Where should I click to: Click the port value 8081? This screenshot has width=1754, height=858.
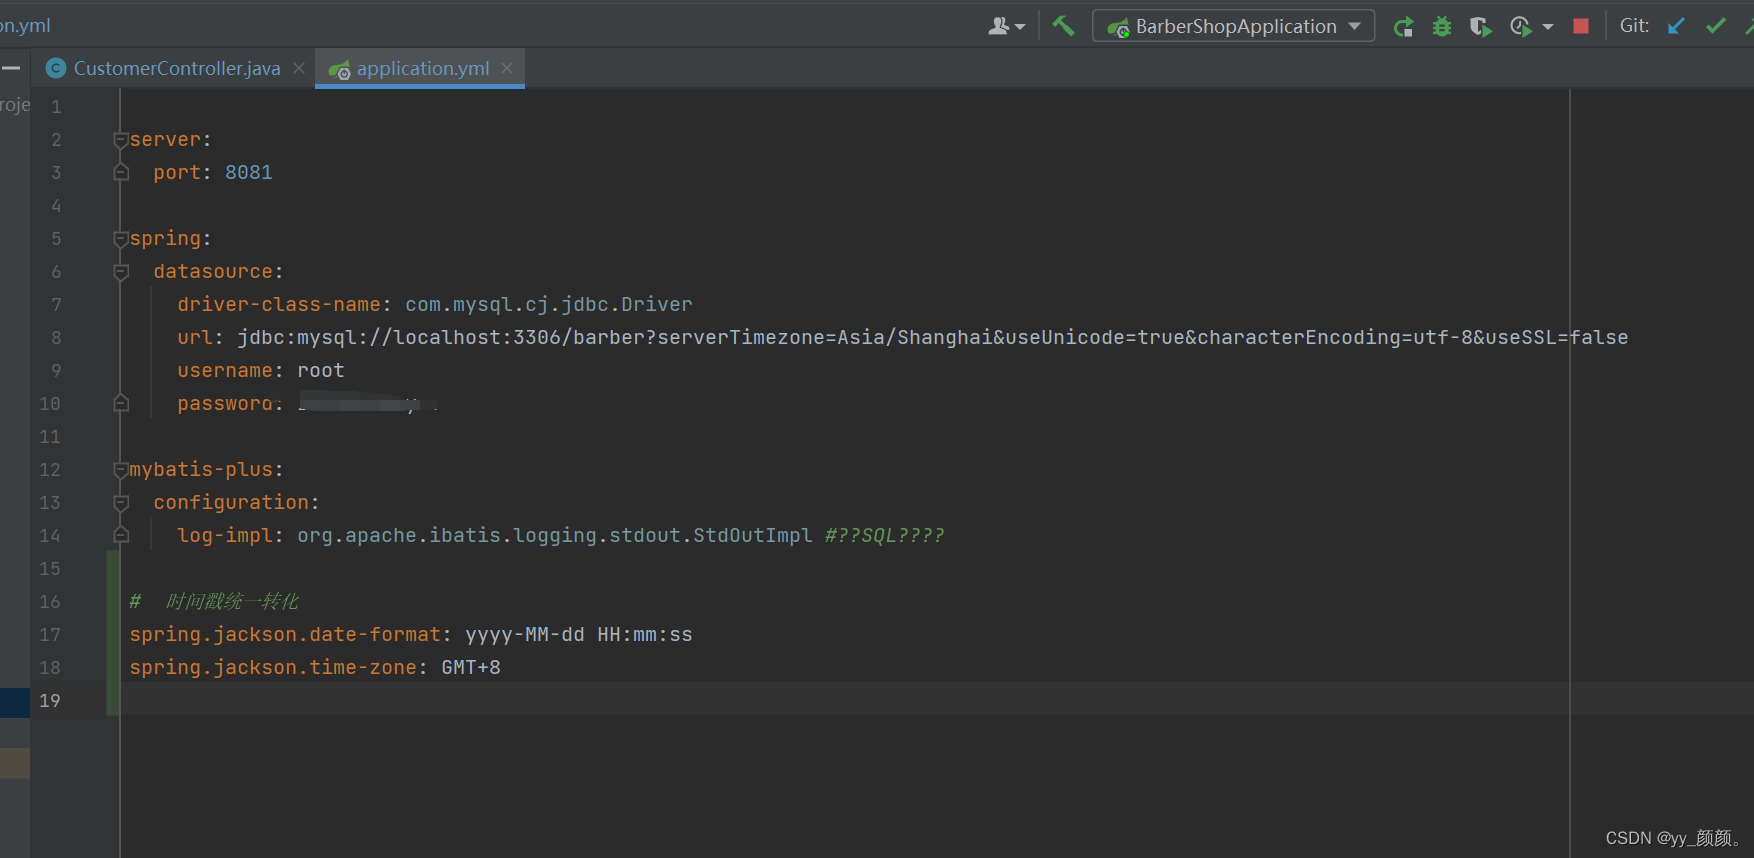coord(249,172)
